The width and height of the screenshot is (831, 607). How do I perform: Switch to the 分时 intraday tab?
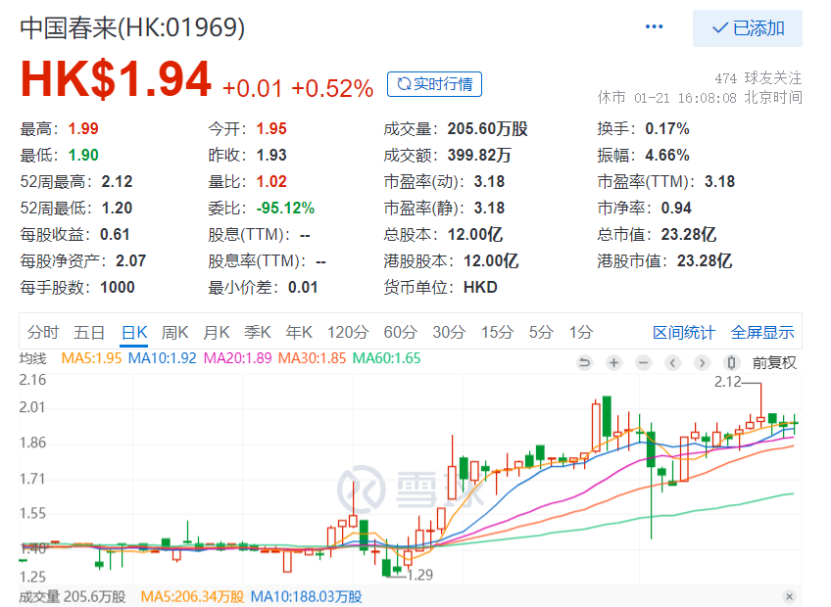click(x=43, y=332)
